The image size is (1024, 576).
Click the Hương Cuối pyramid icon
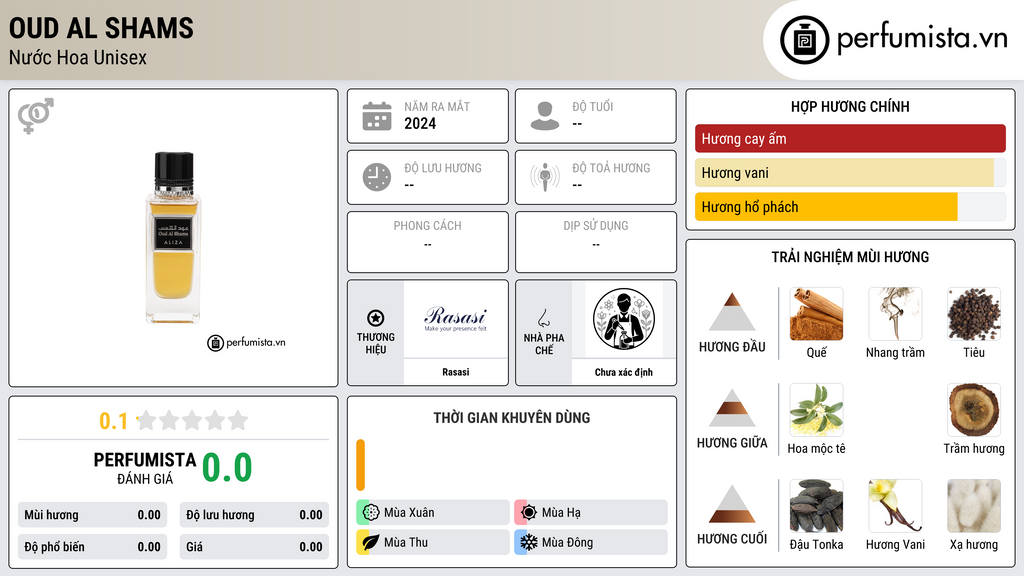tap(732, 504)
